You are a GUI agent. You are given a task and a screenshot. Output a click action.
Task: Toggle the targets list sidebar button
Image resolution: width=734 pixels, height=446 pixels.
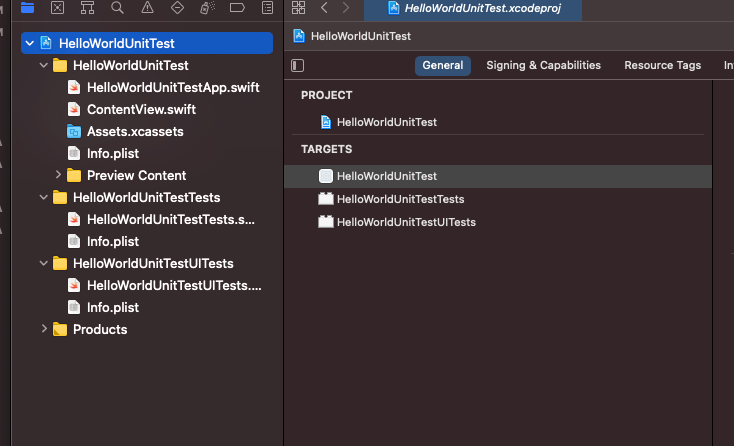[x=298, y=65]
